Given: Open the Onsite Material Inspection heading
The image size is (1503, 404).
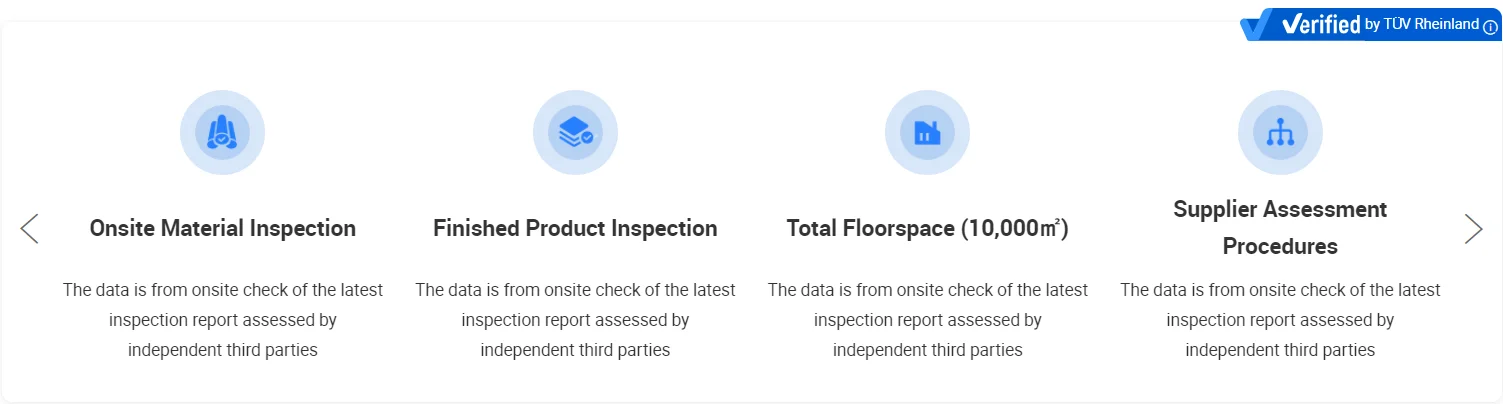Looking at the screenshot, I should [x=222, y=228].
